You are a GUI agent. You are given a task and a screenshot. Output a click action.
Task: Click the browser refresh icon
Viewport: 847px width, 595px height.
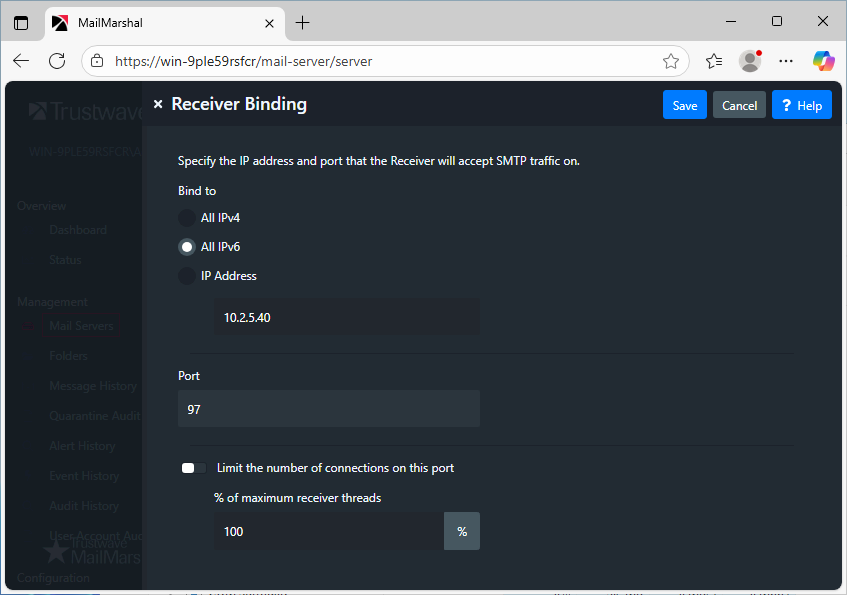click(57, 61)
